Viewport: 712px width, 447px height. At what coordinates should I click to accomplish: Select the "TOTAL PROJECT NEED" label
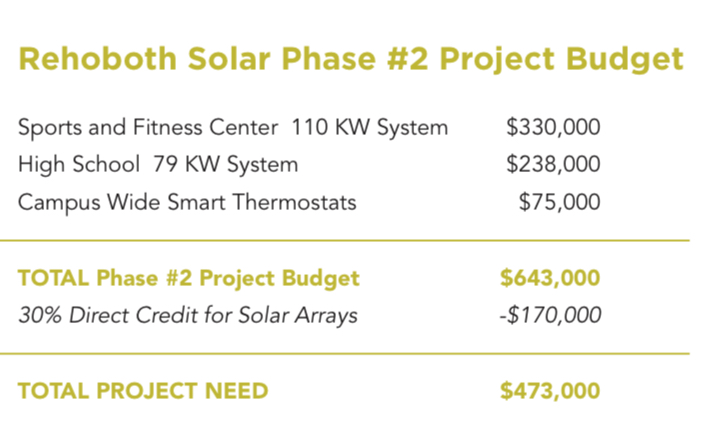143,391
